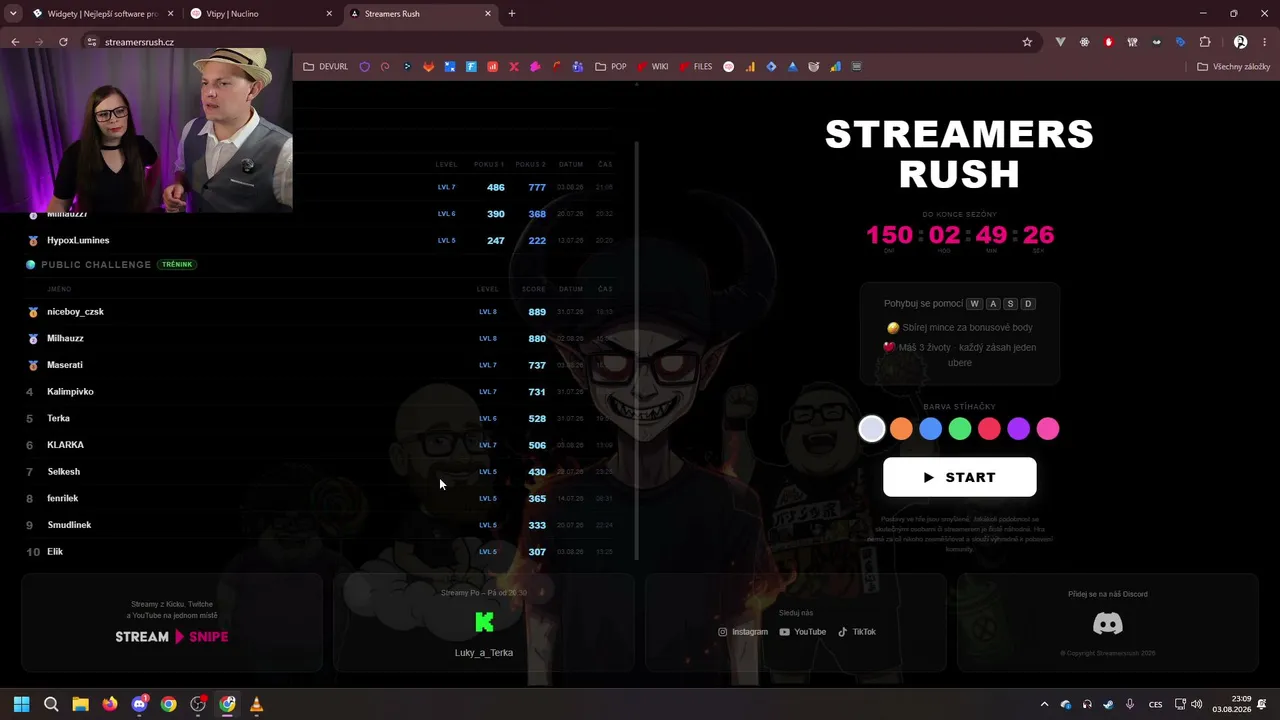1280x720 pixels.
Task: Open Windows taskbar search
Action: click(51, 704)
